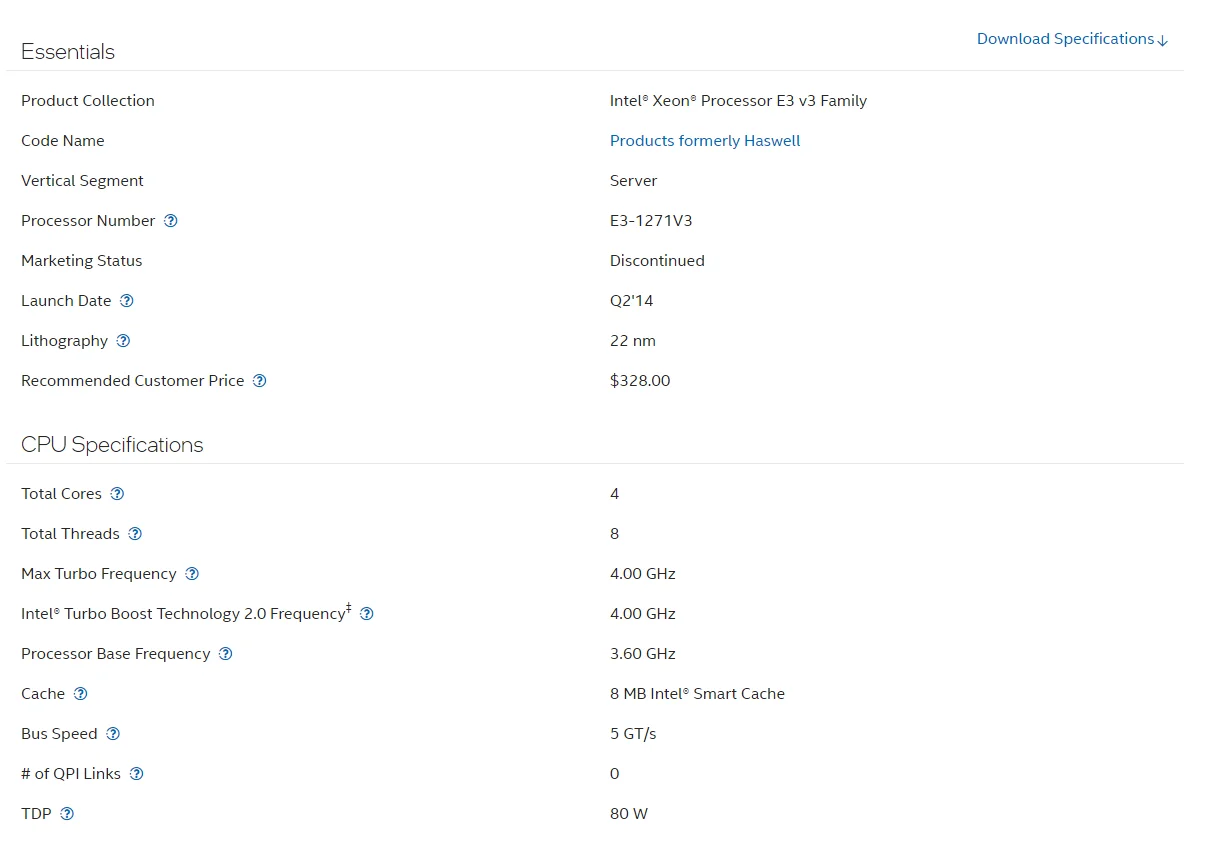Click help icon beside Max Turbo Frequency
This screenshot has height=857, width=1224.
[x=192, y=574]
